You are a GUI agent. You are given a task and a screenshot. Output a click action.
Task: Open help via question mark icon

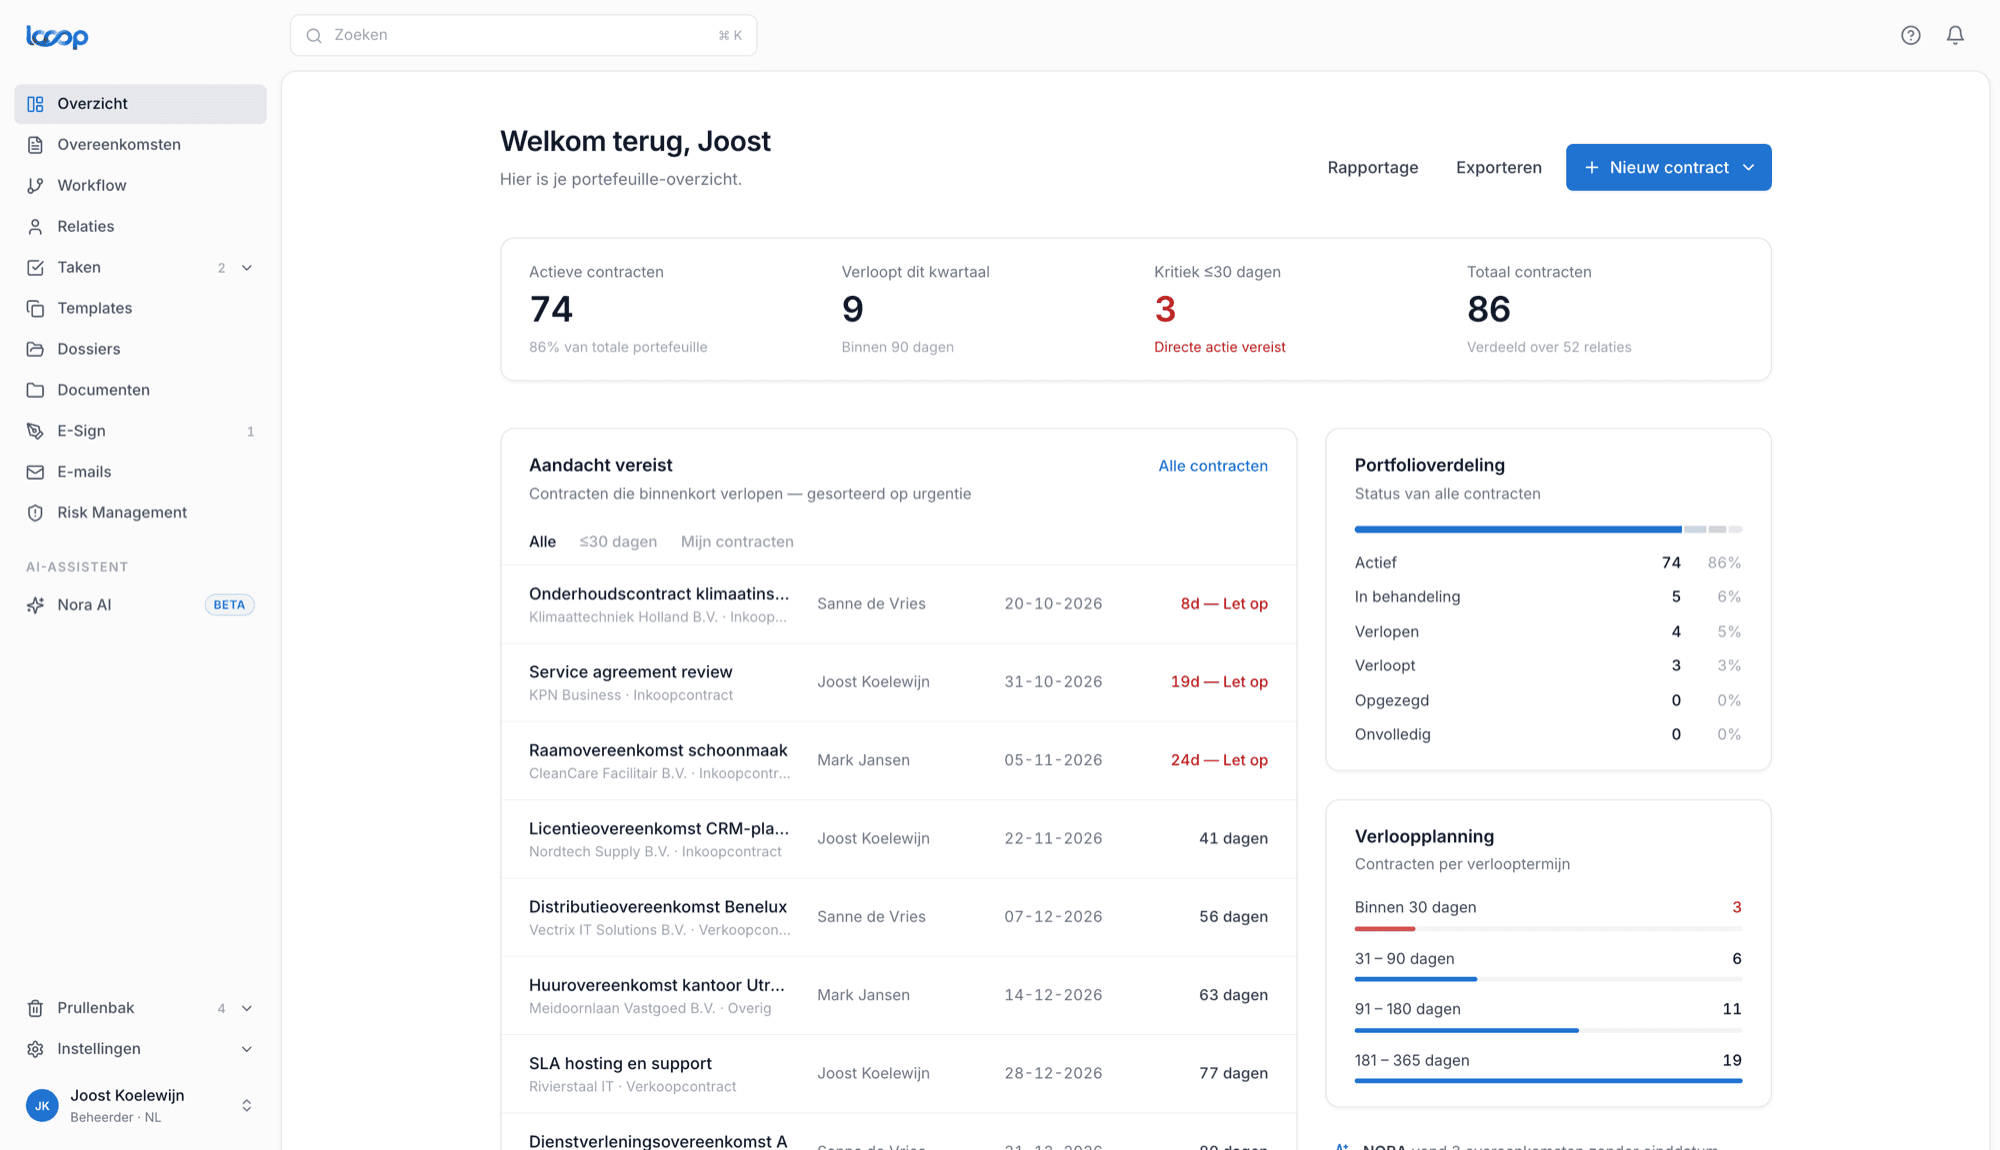tap(1911, 35)
